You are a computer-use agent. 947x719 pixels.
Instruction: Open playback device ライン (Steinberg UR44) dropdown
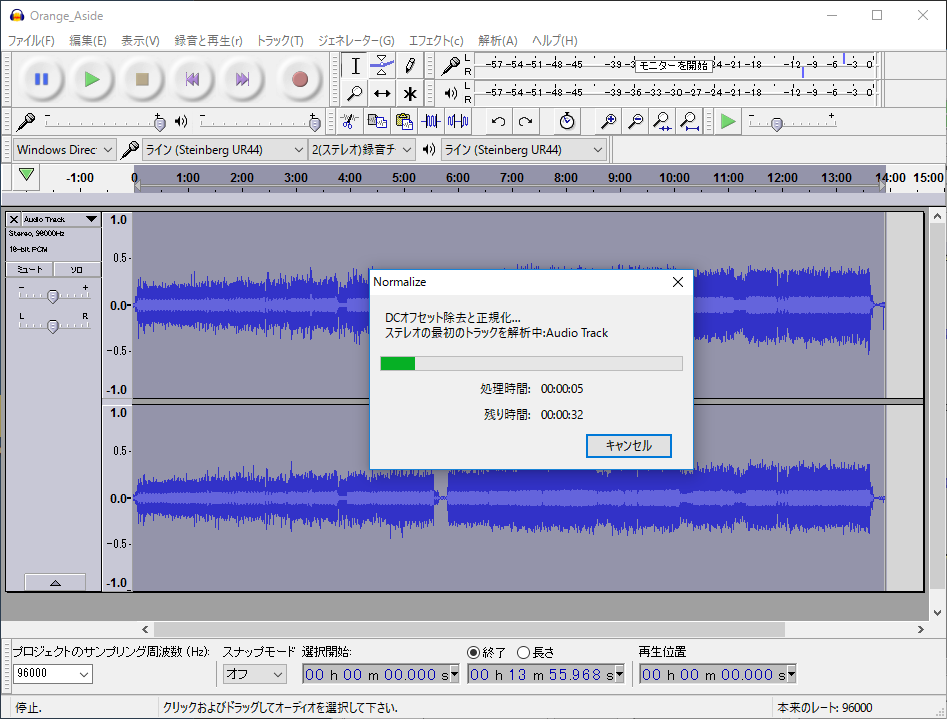(x=523, y=150)
